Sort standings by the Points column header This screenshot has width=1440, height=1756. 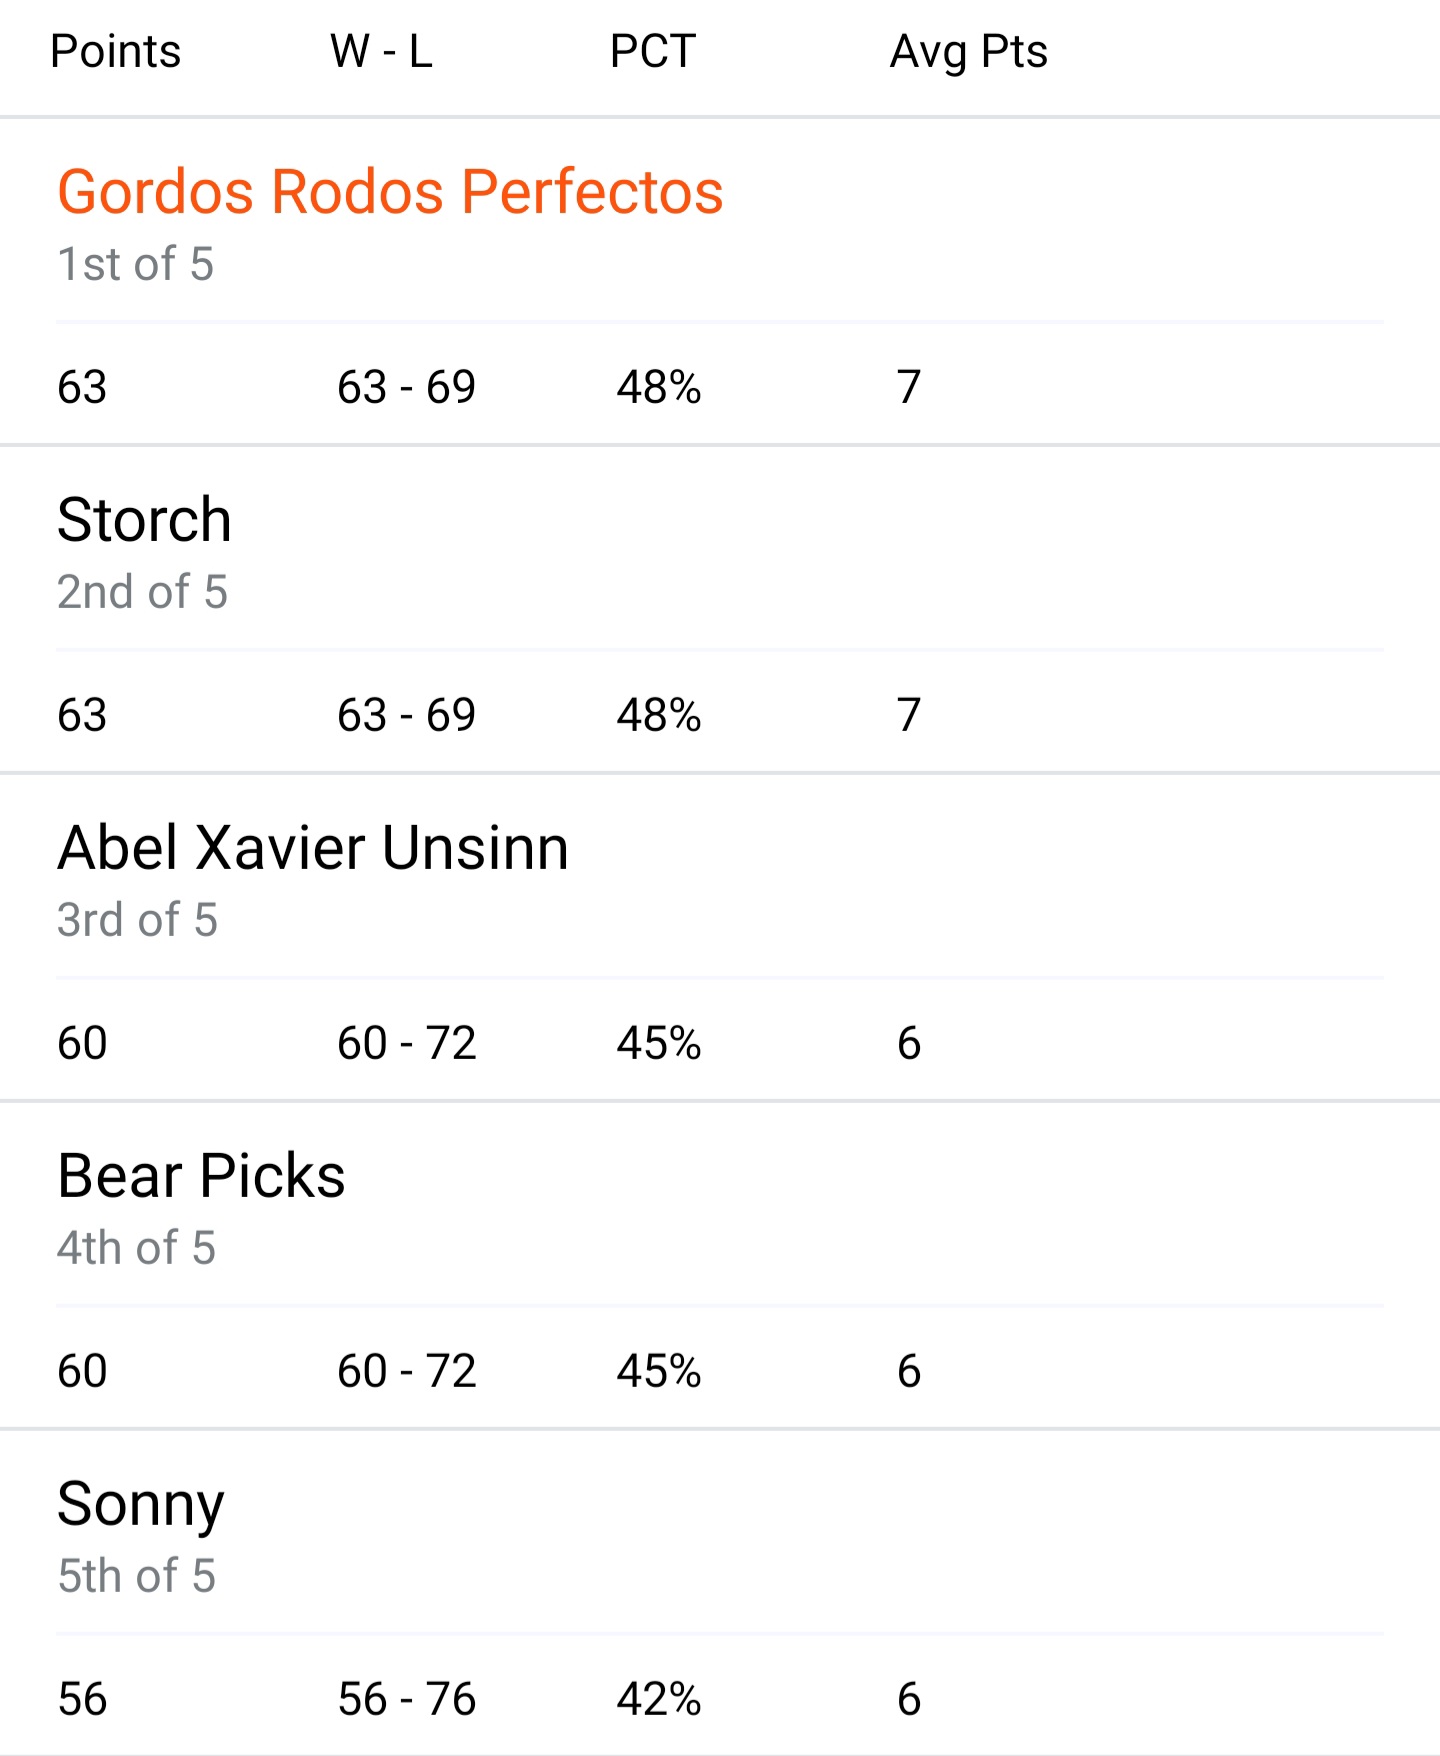[115, 51]
